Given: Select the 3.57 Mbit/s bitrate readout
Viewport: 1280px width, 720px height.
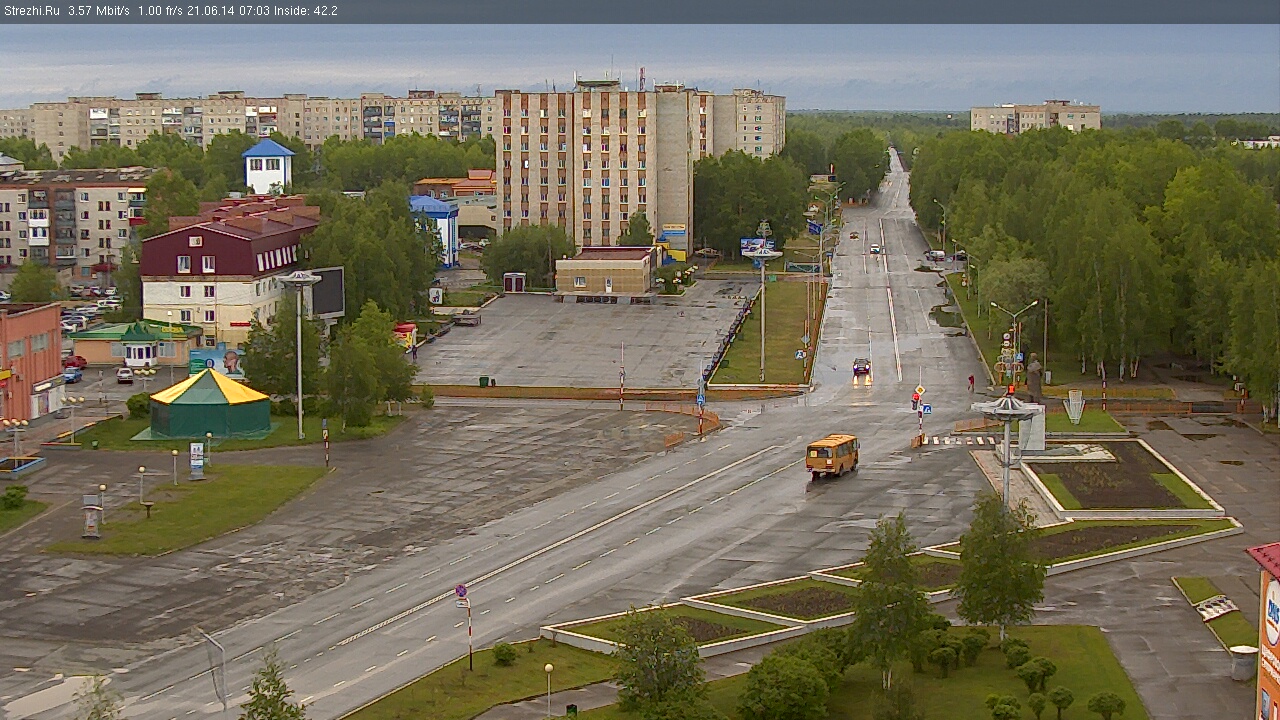Looking at the screenshot, I should tap(98, 11).
